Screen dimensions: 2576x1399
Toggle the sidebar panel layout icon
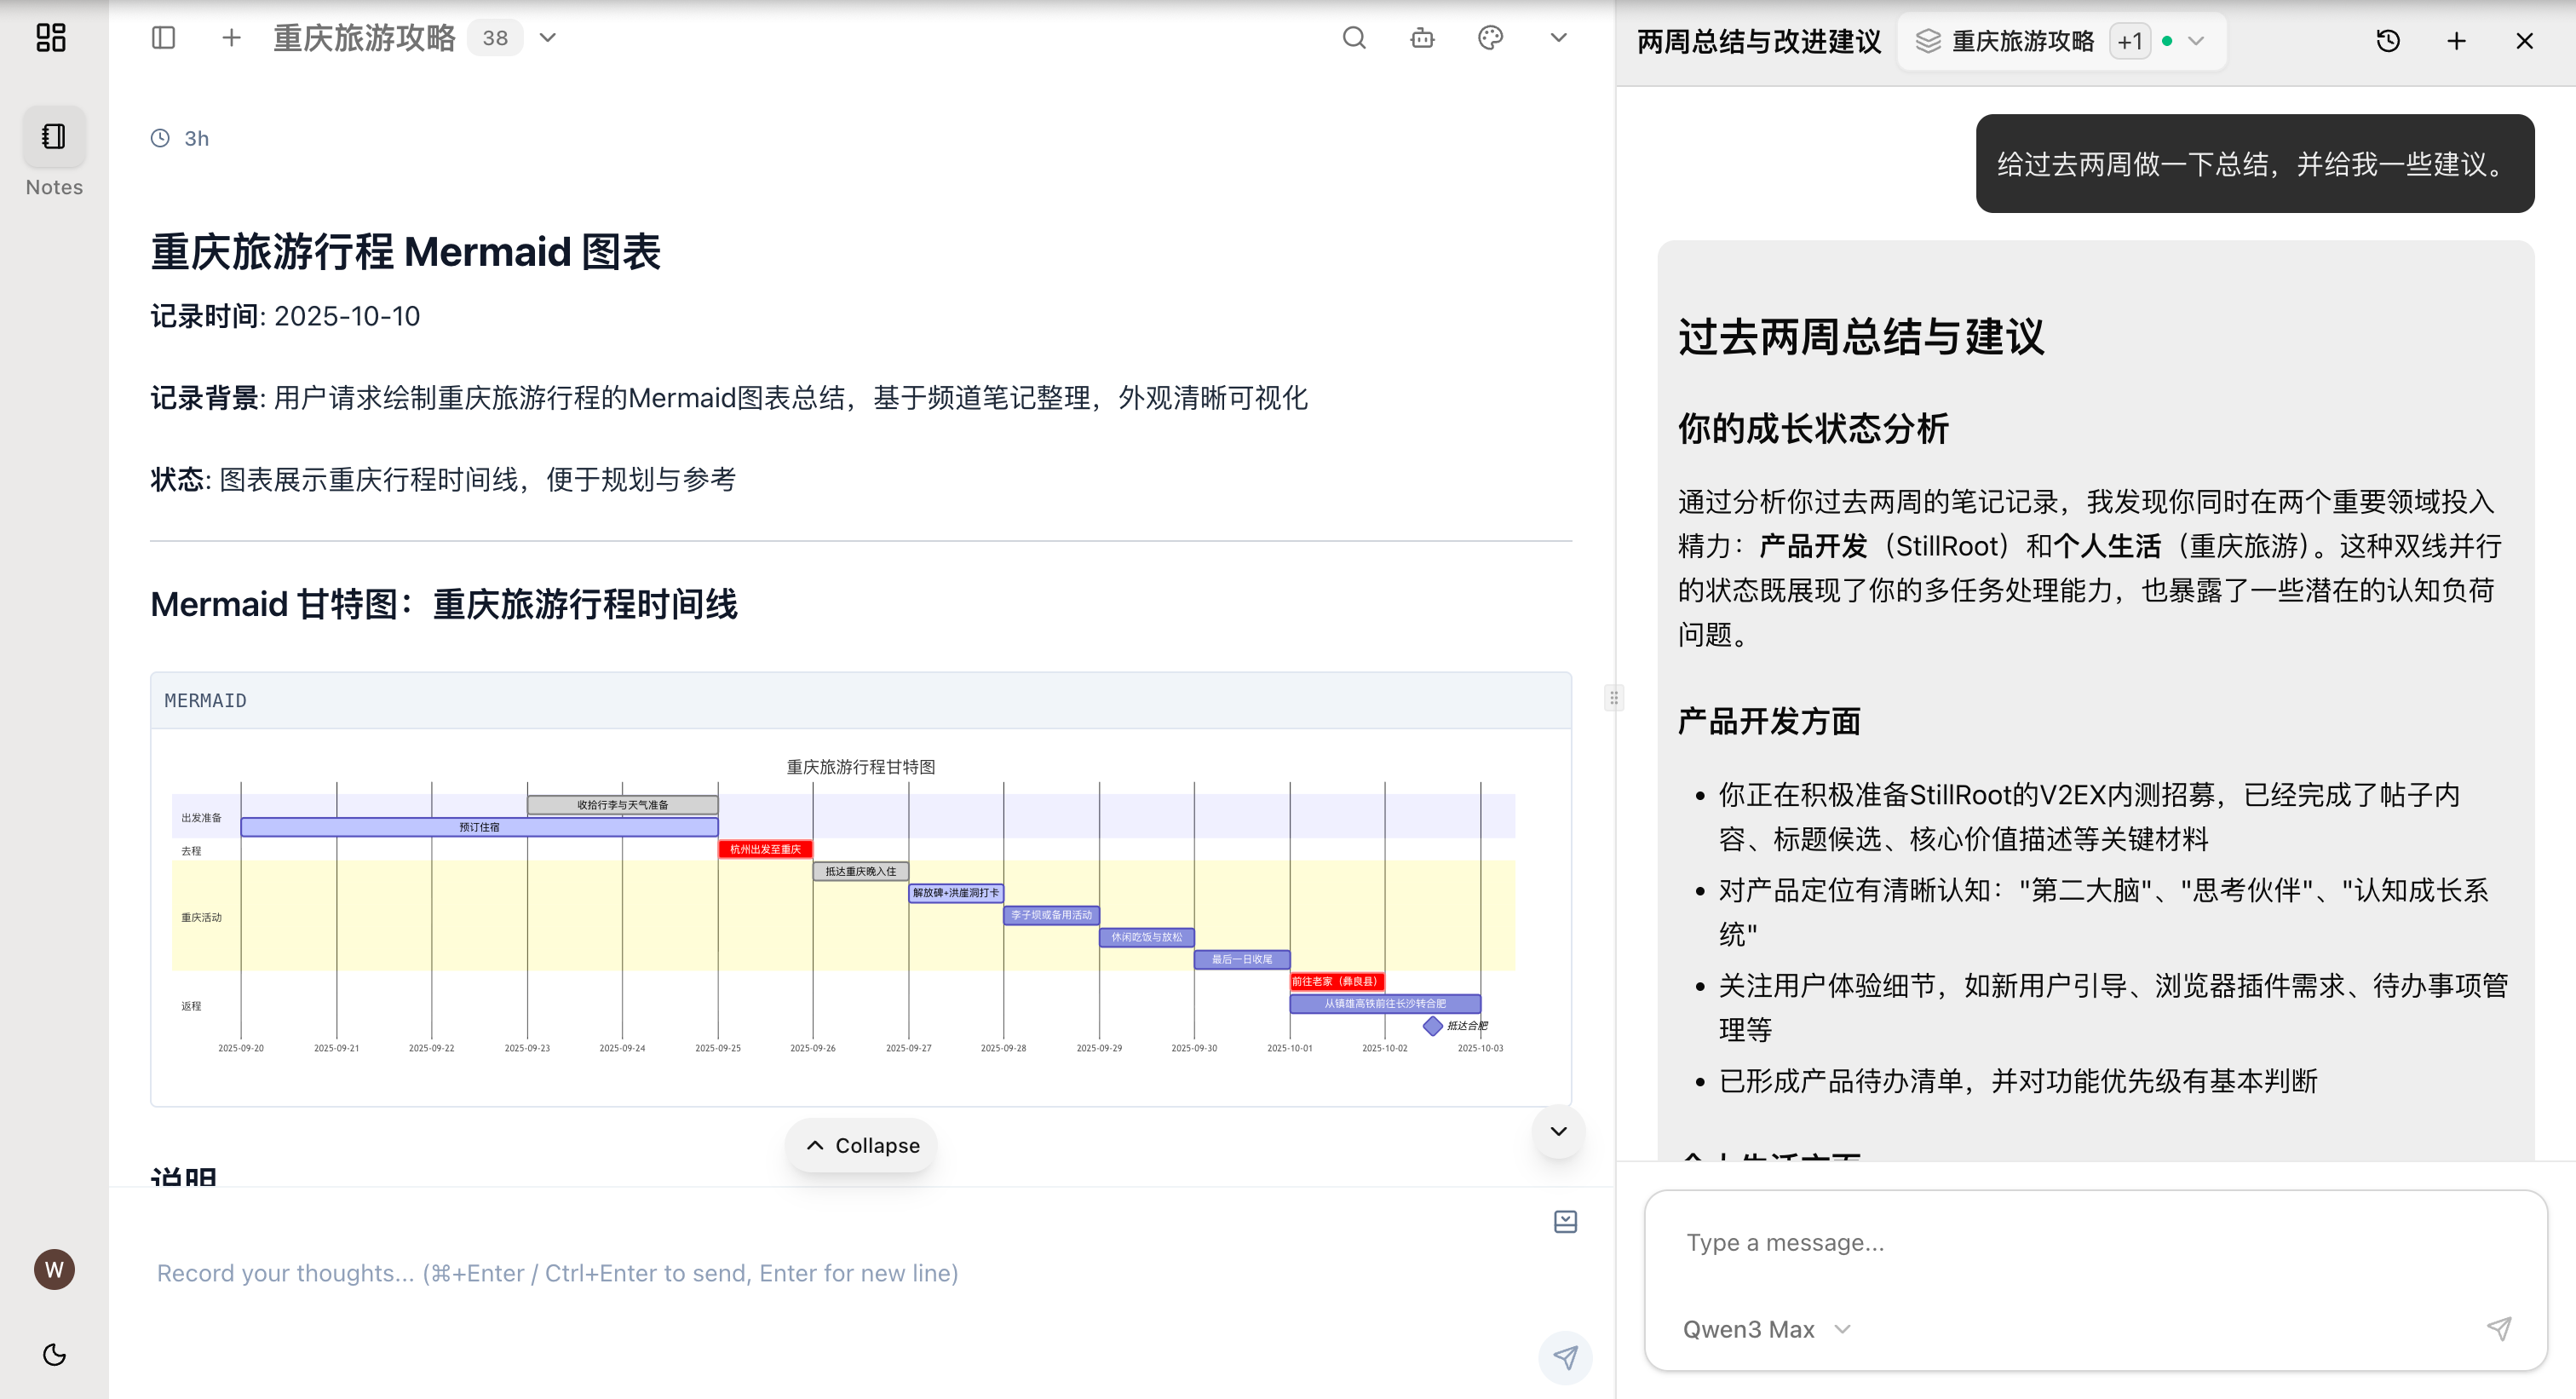(x=163, y=38)
